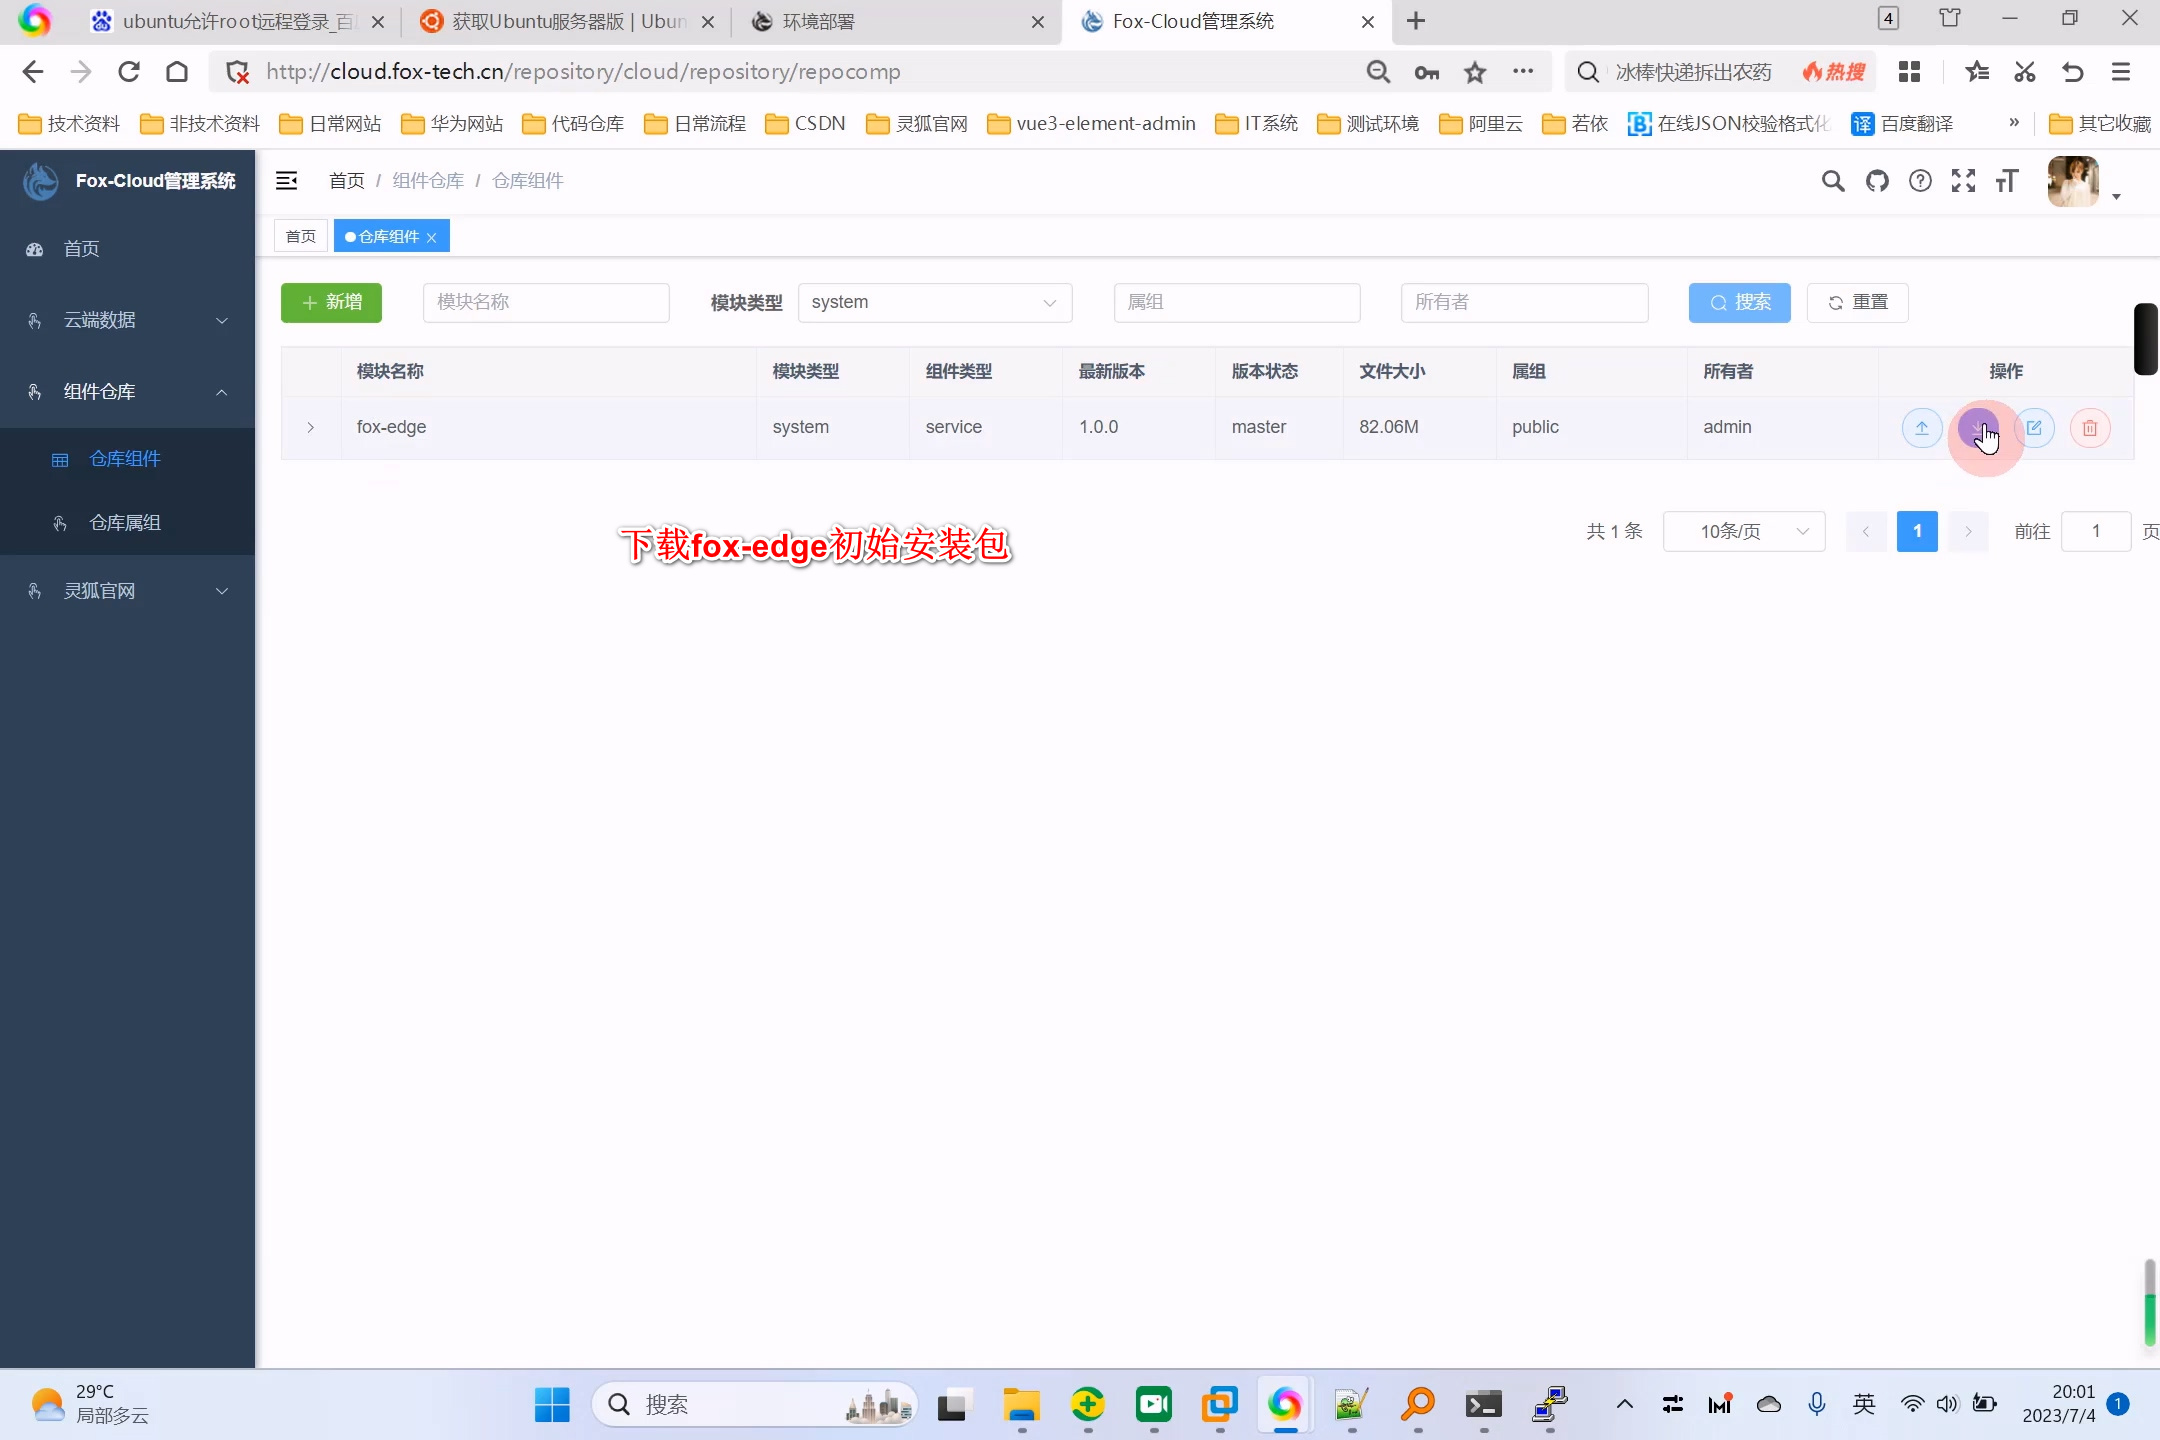Click the taskbar volume icon
This screenshot has width=2160, height=1440.
click(x=1947, y=1405)
